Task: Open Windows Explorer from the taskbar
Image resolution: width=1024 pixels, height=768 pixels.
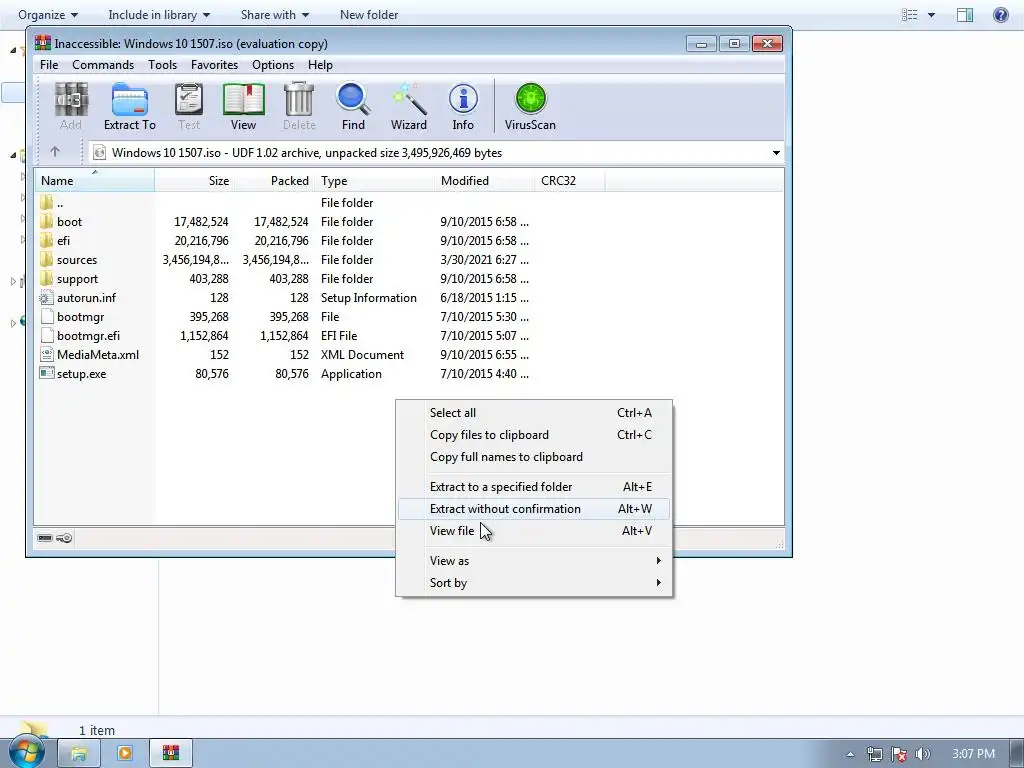Action: (x=79, y=754)
